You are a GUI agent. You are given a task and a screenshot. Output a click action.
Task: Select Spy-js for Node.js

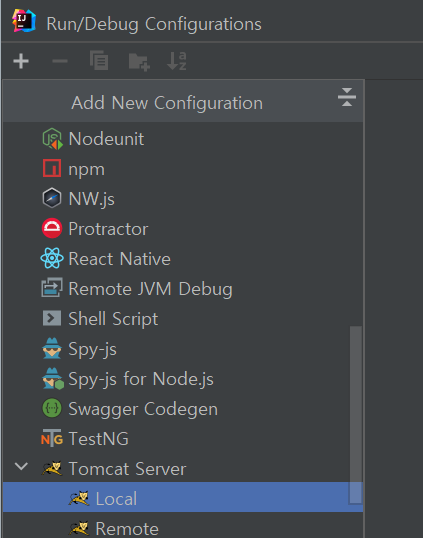point(183,379)
